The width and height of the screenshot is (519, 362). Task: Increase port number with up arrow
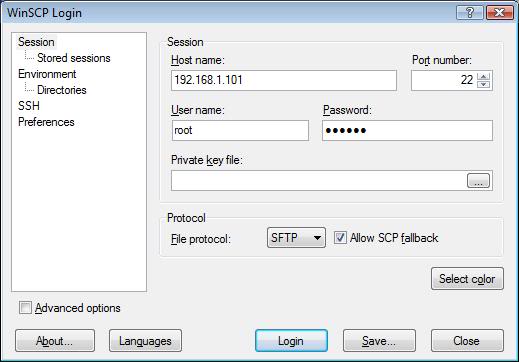(483, 76)
